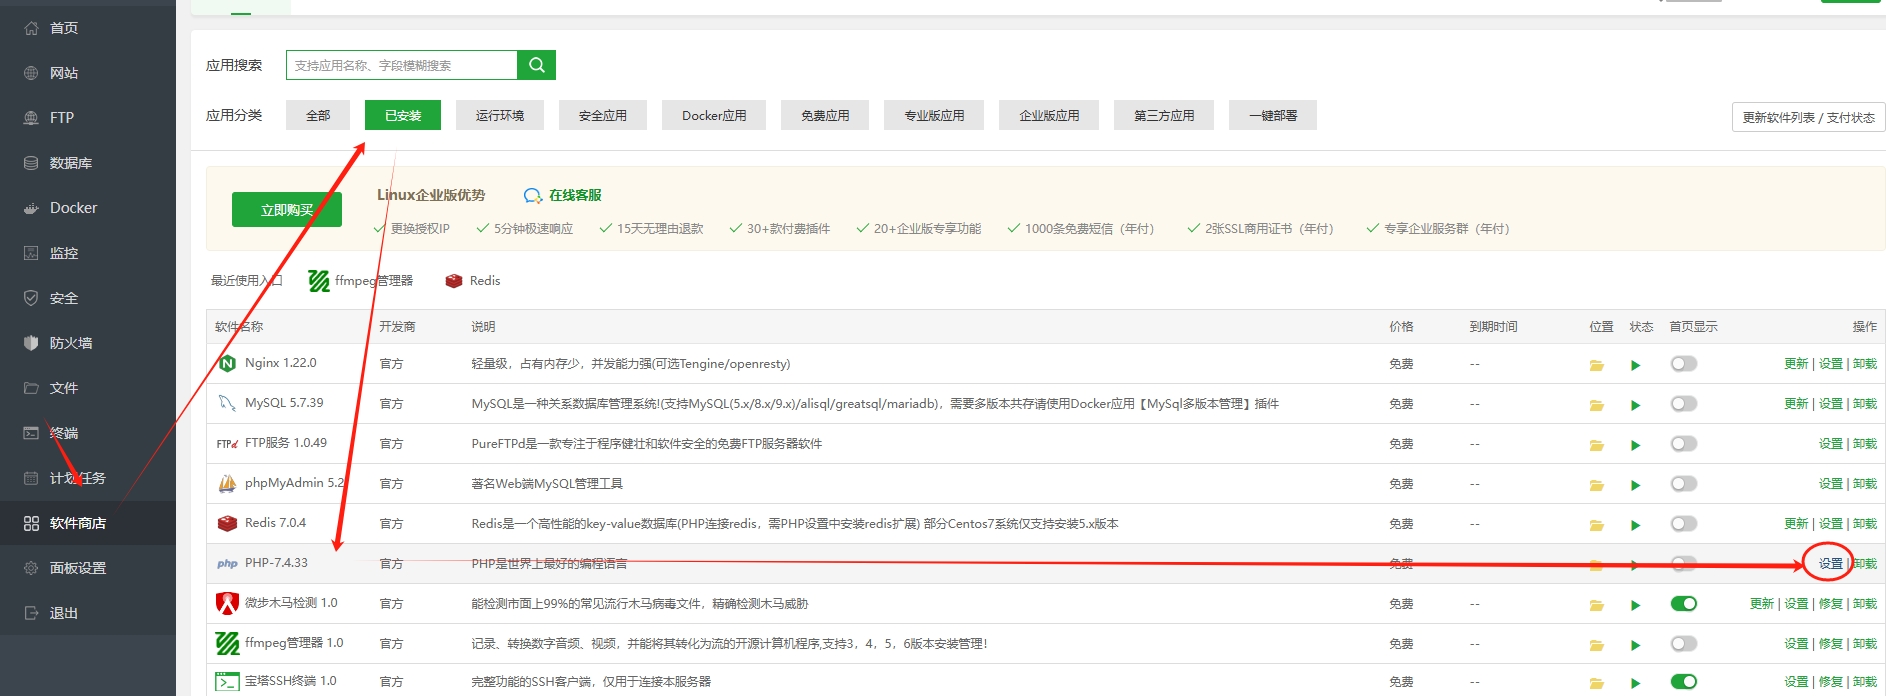The width and height of the screenshot is (1886, 696).
Task: Click 设置 link for PHP-7.4.33
Action: 1830,564
